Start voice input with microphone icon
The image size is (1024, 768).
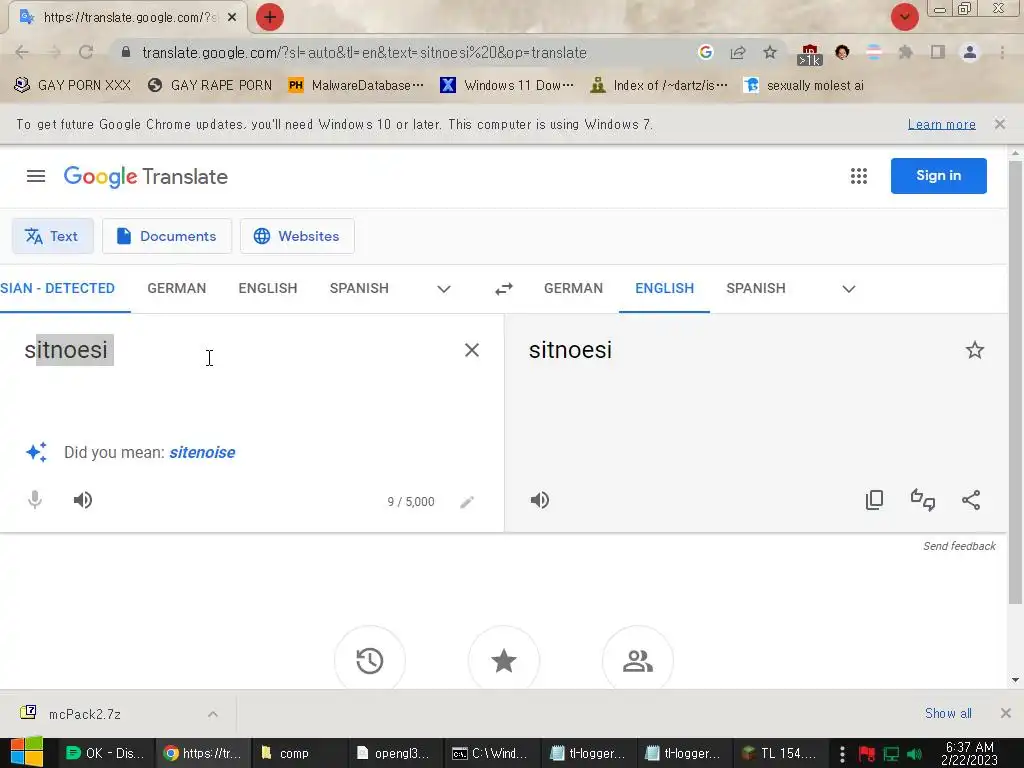pos(35,500)
